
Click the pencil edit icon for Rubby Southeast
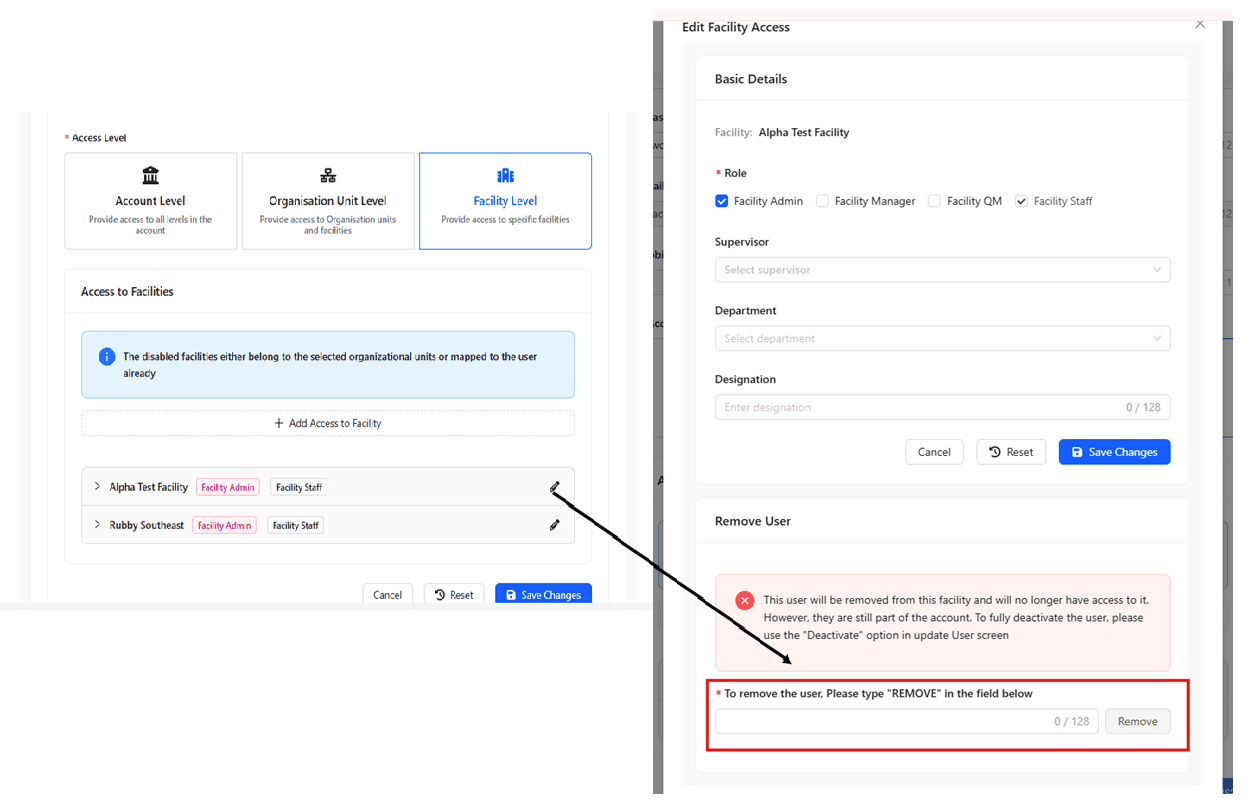tap(555, 525)
